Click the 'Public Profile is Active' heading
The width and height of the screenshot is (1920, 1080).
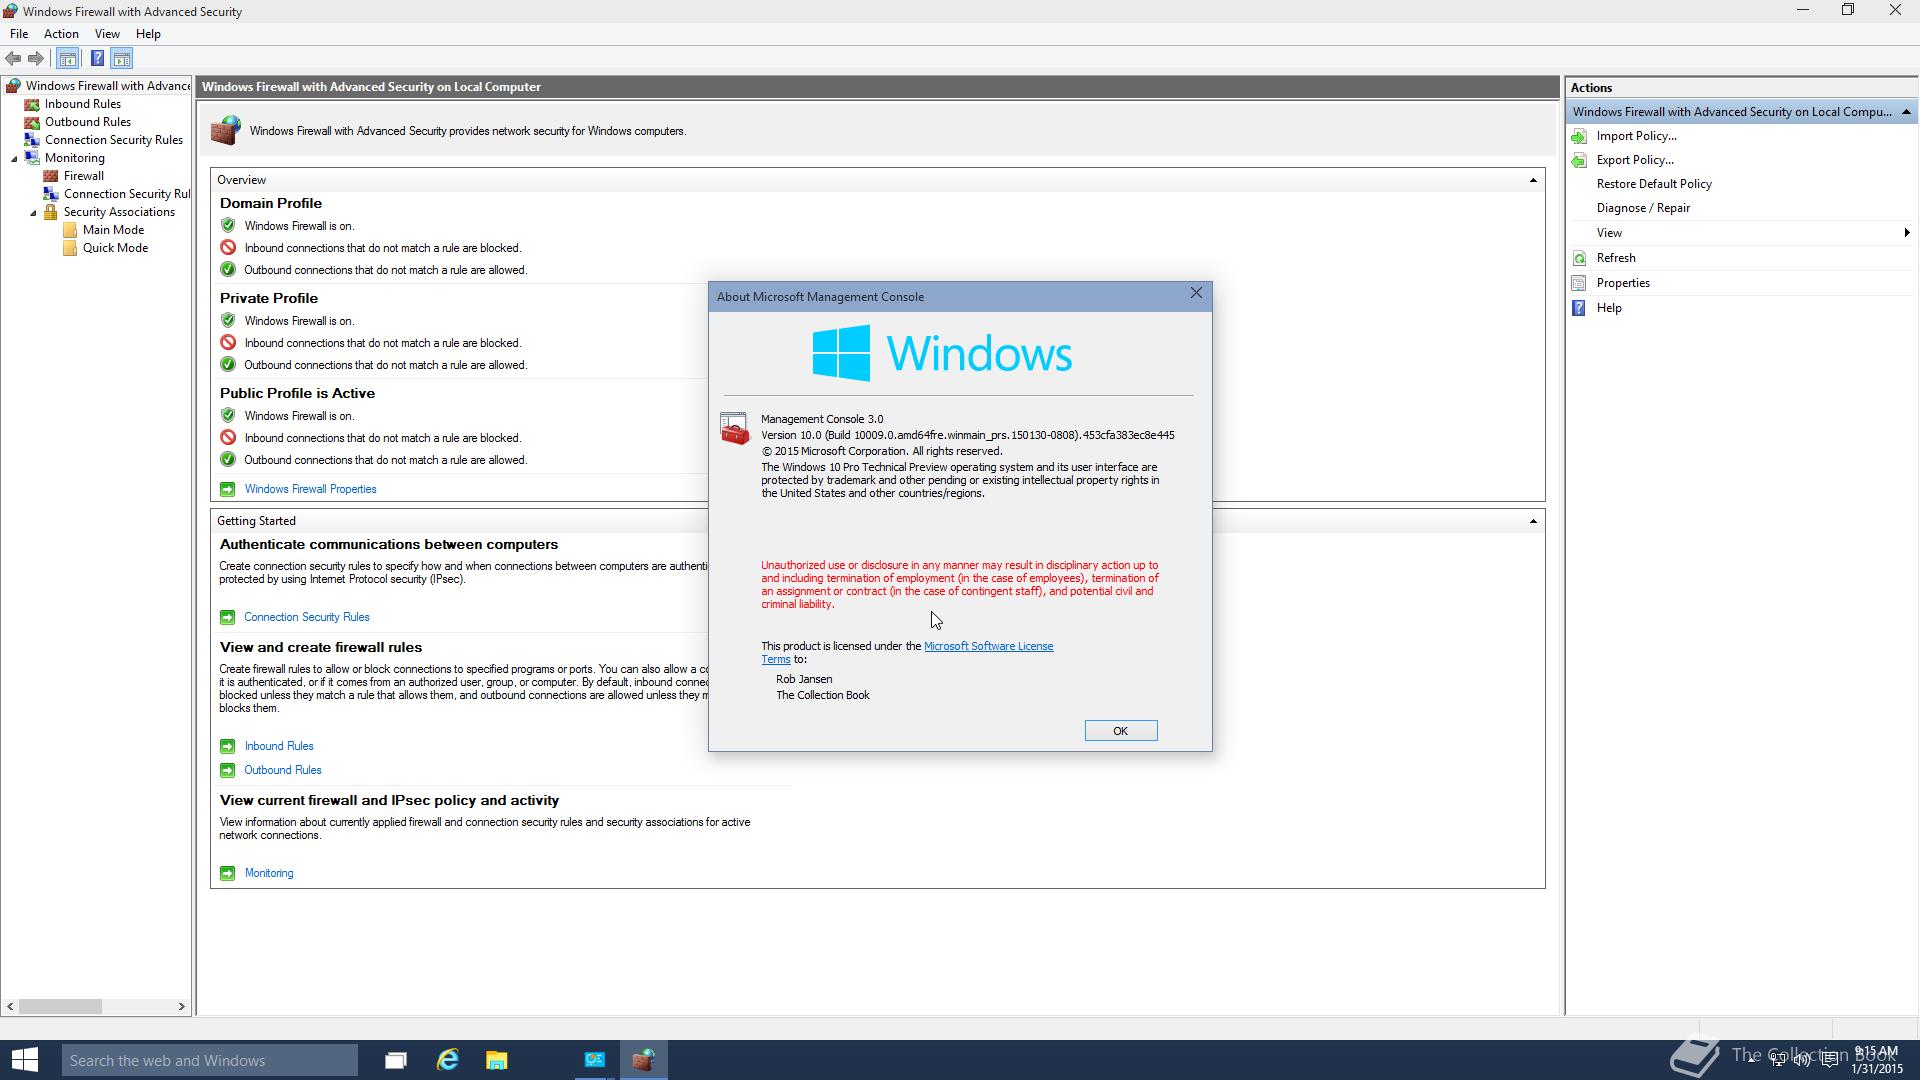click(297, 393)
